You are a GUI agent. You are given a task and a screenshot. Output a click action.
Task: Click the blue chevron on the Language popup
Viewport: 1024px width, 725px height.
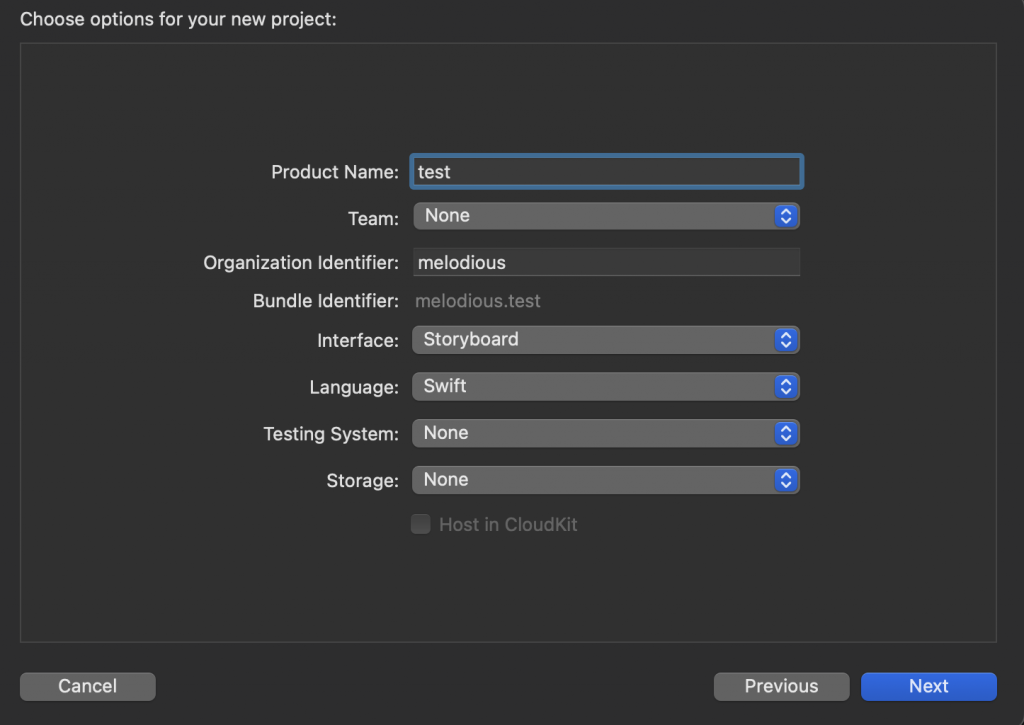pos(786,386)
